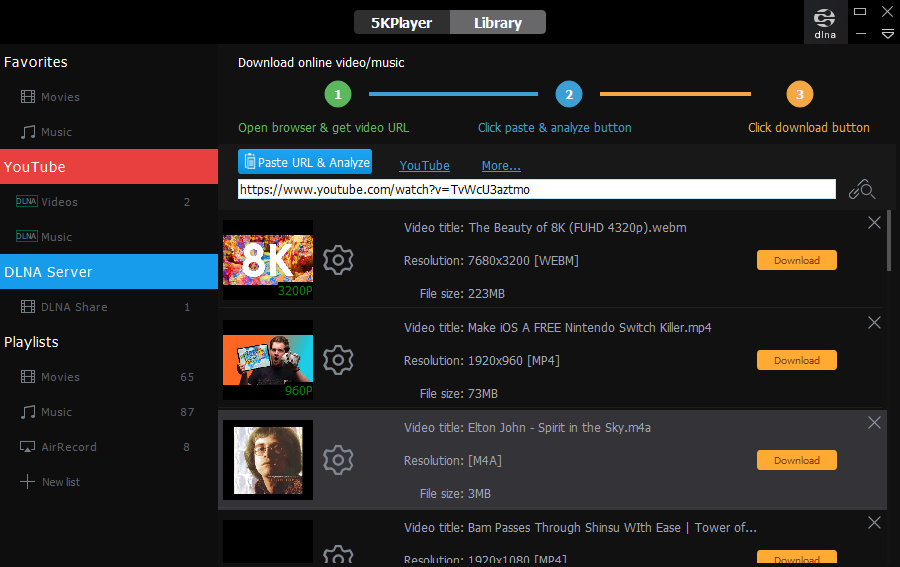Click the music note icon beside Favorites Music
900x567 pixels.
click(28, 132)
